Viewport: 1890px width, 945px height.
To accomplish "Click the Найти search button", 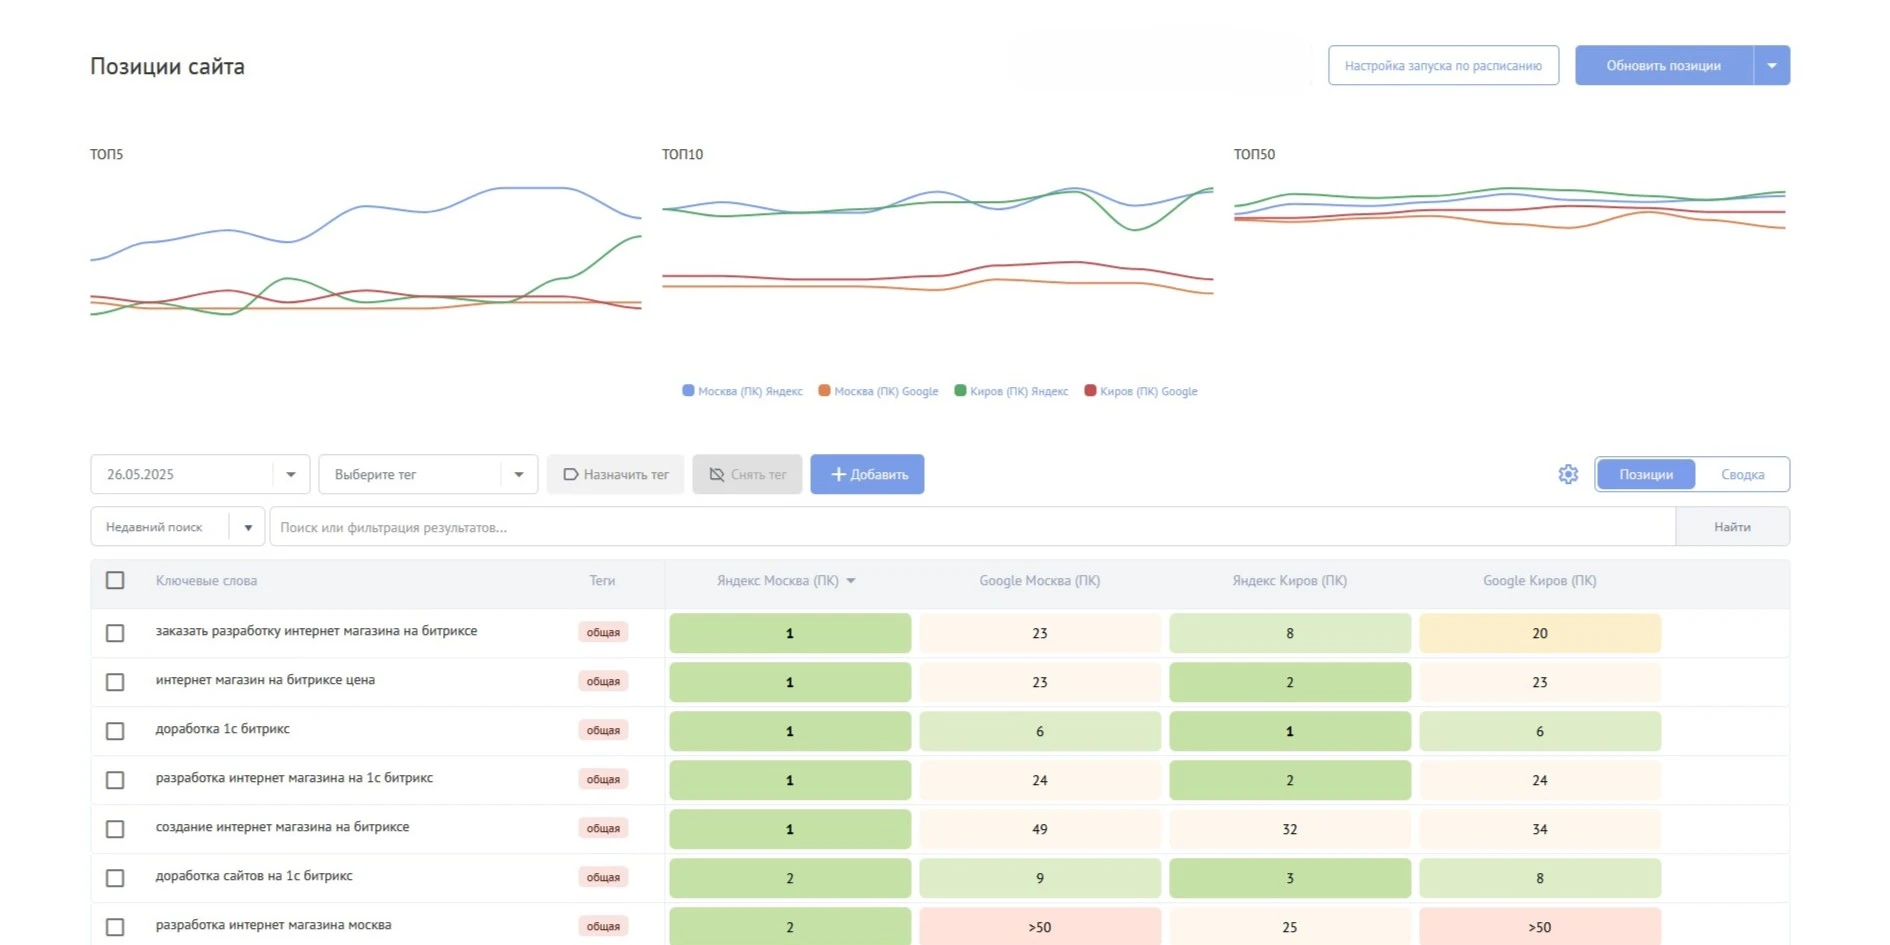I will 1732,527.
